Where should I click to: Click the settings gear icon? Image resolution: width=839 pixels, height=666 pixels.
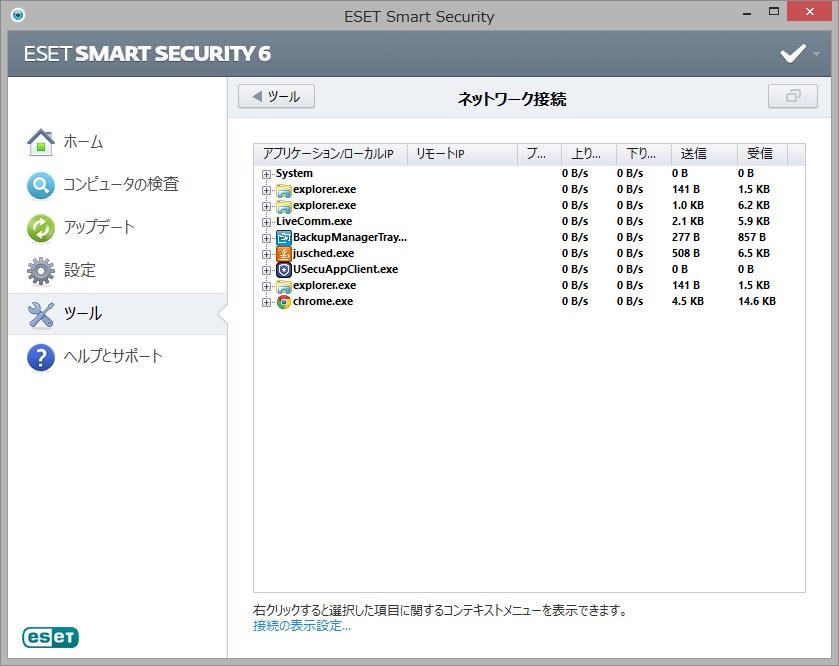point(41,271)
